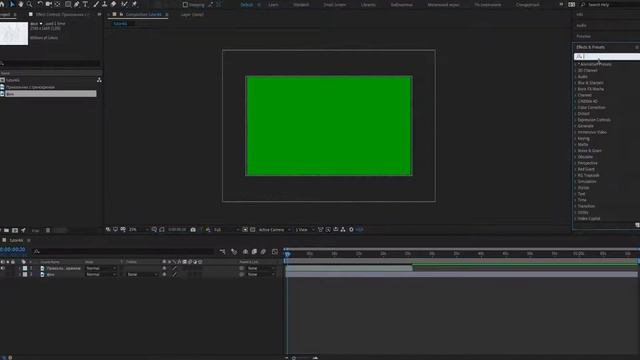Open the composition mini-flowchart in timeline
This screenshot has width=640, height=360.
tap(223, 252)
